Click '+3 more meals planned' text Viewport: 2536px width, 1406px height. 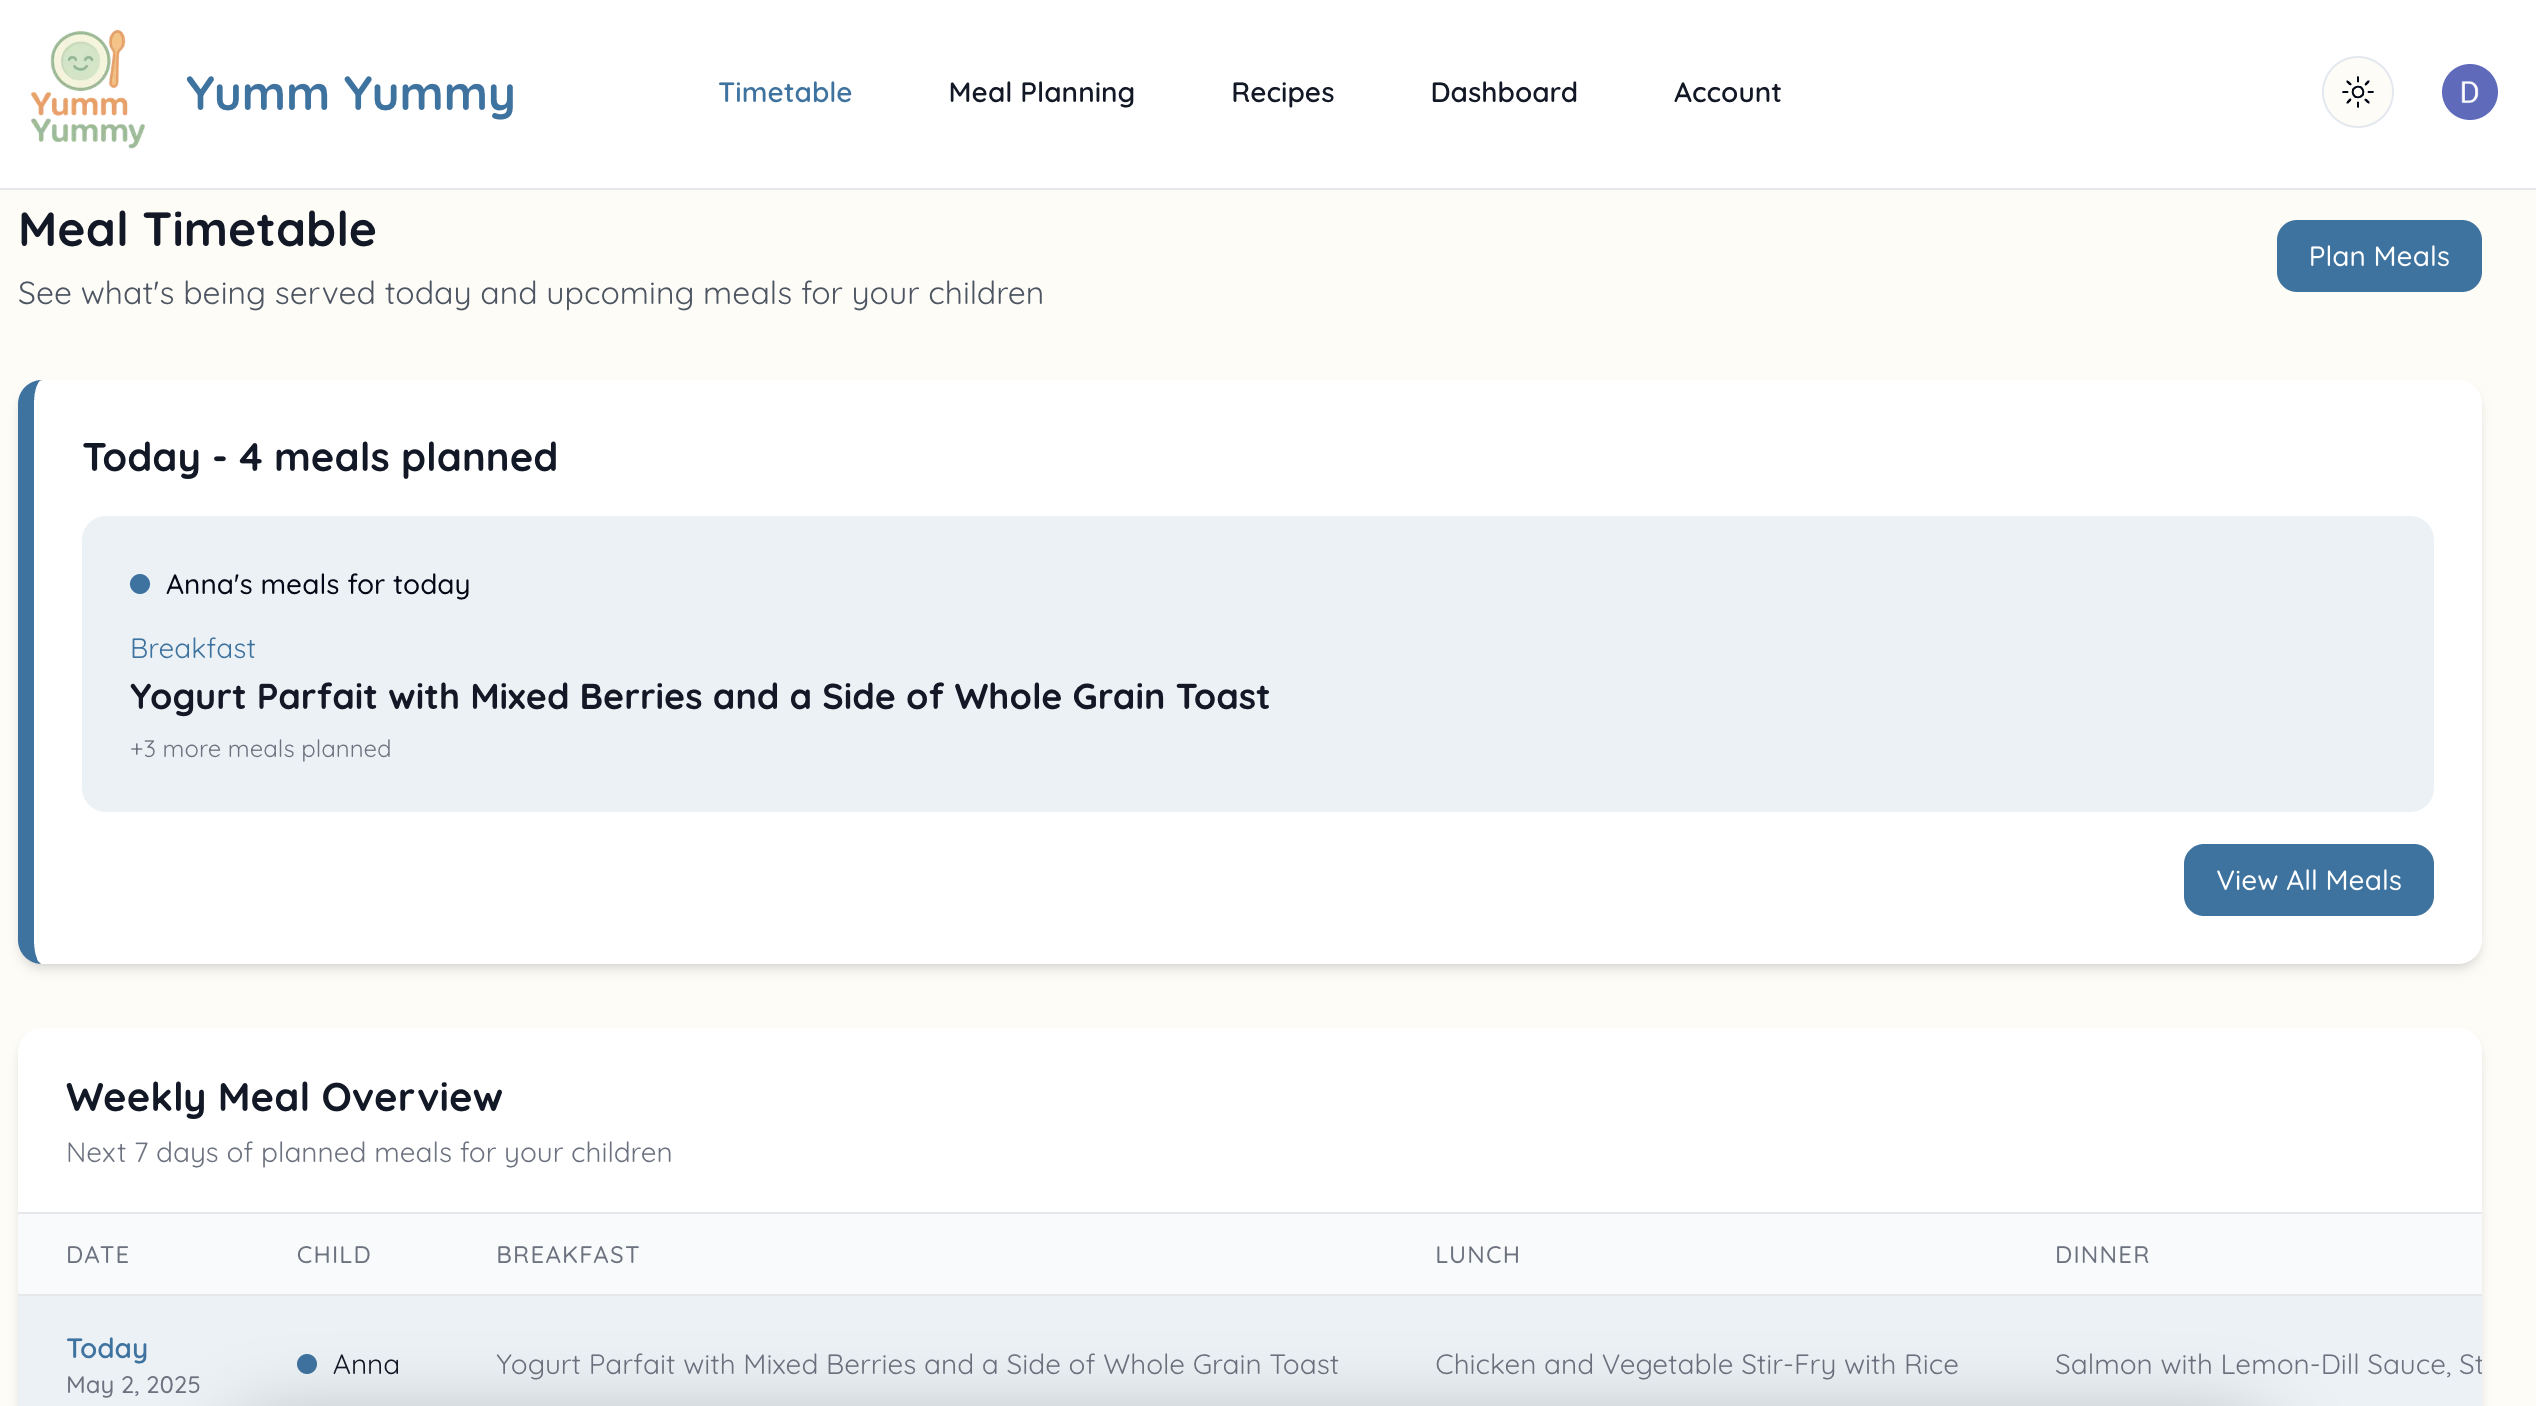pyautogui.click(x=260, y=749)
